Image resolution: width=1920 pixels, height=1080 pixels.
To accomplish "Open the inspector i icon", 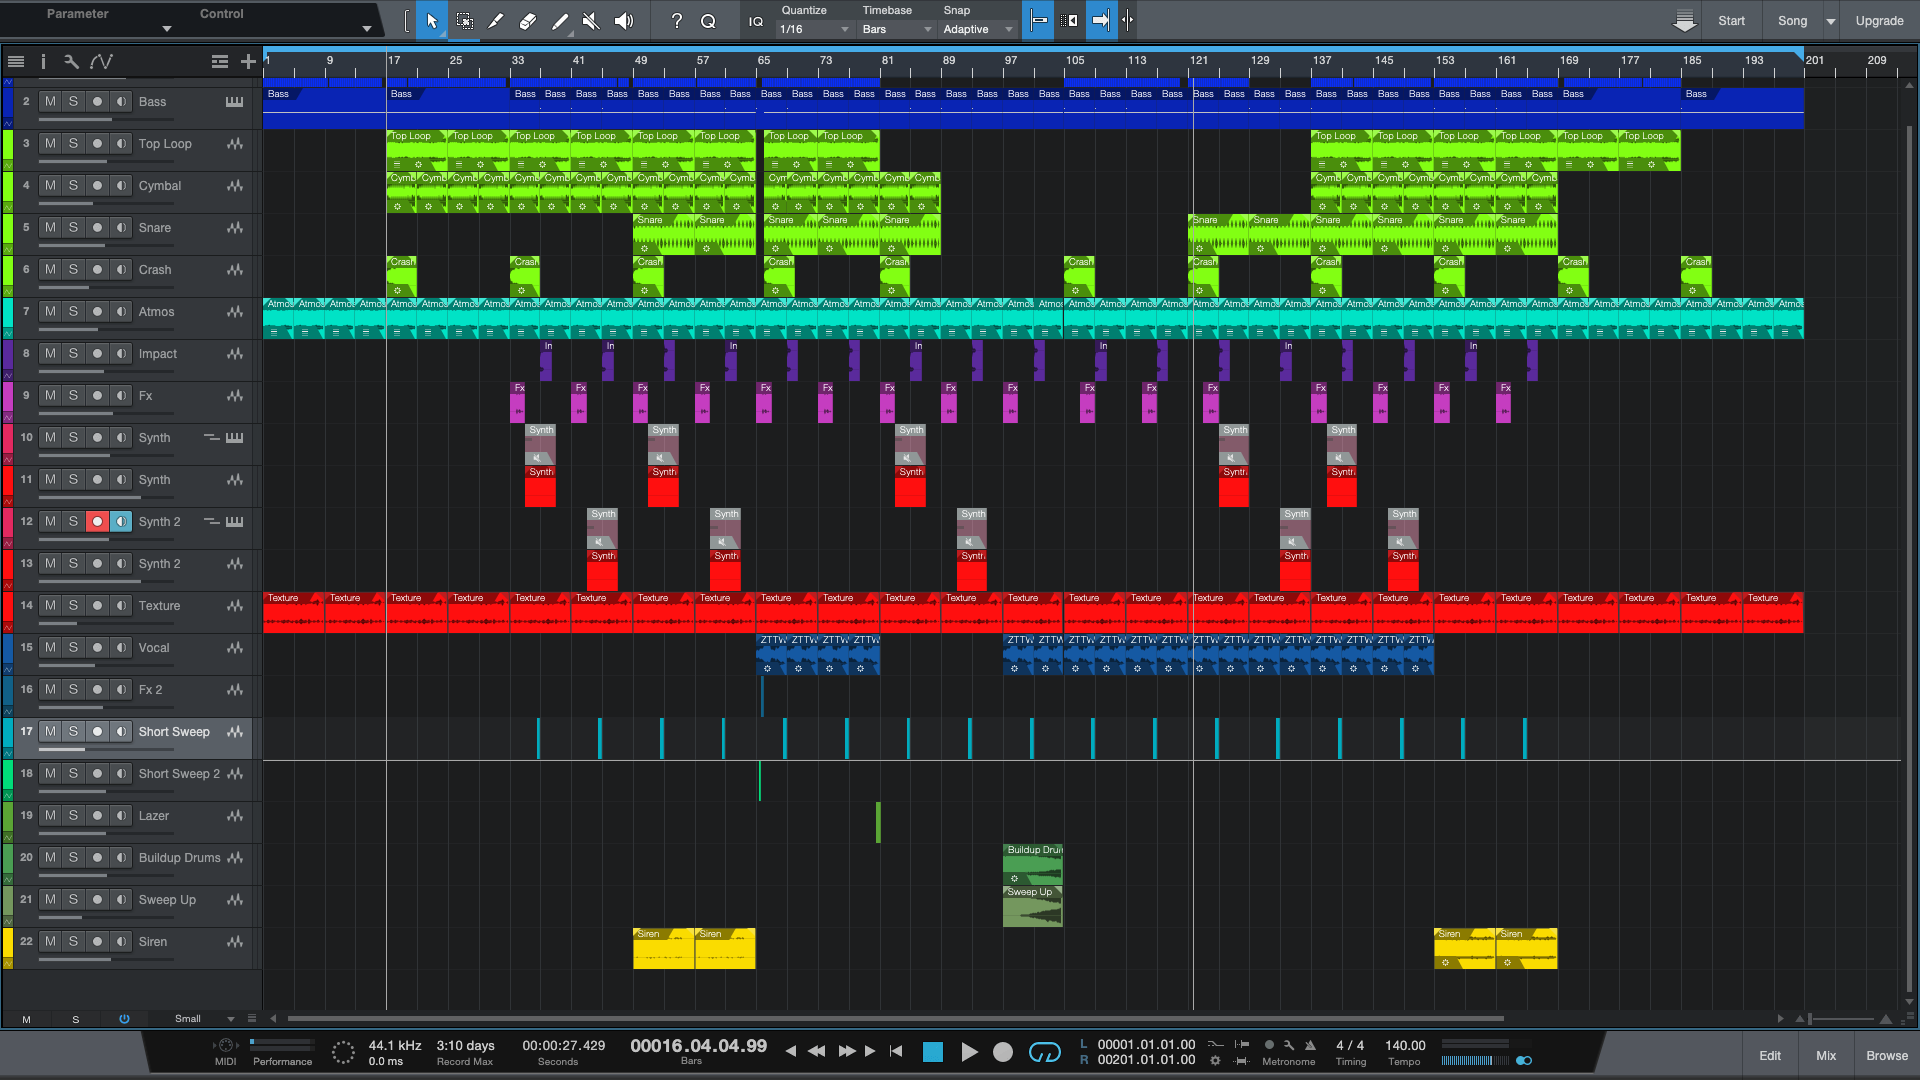I will tap(43, 62).
